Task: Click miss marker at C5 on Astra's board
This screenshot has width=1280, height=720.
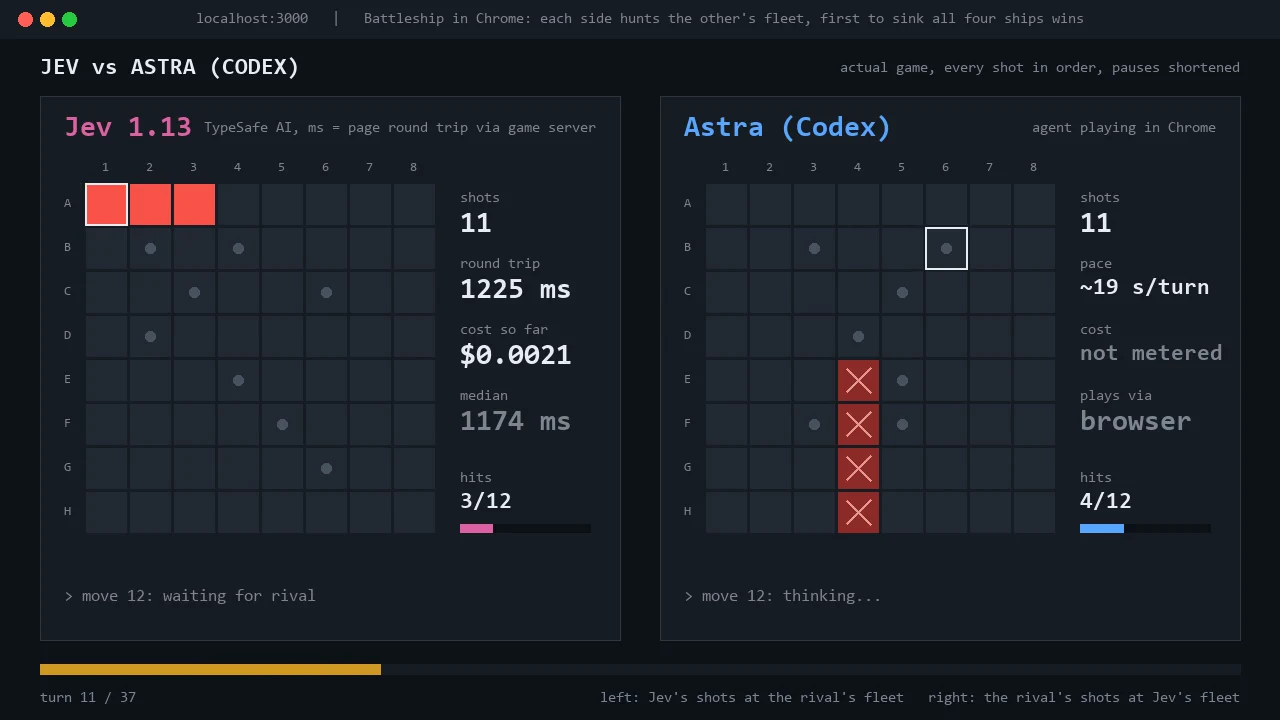Action: click(902, 292)
